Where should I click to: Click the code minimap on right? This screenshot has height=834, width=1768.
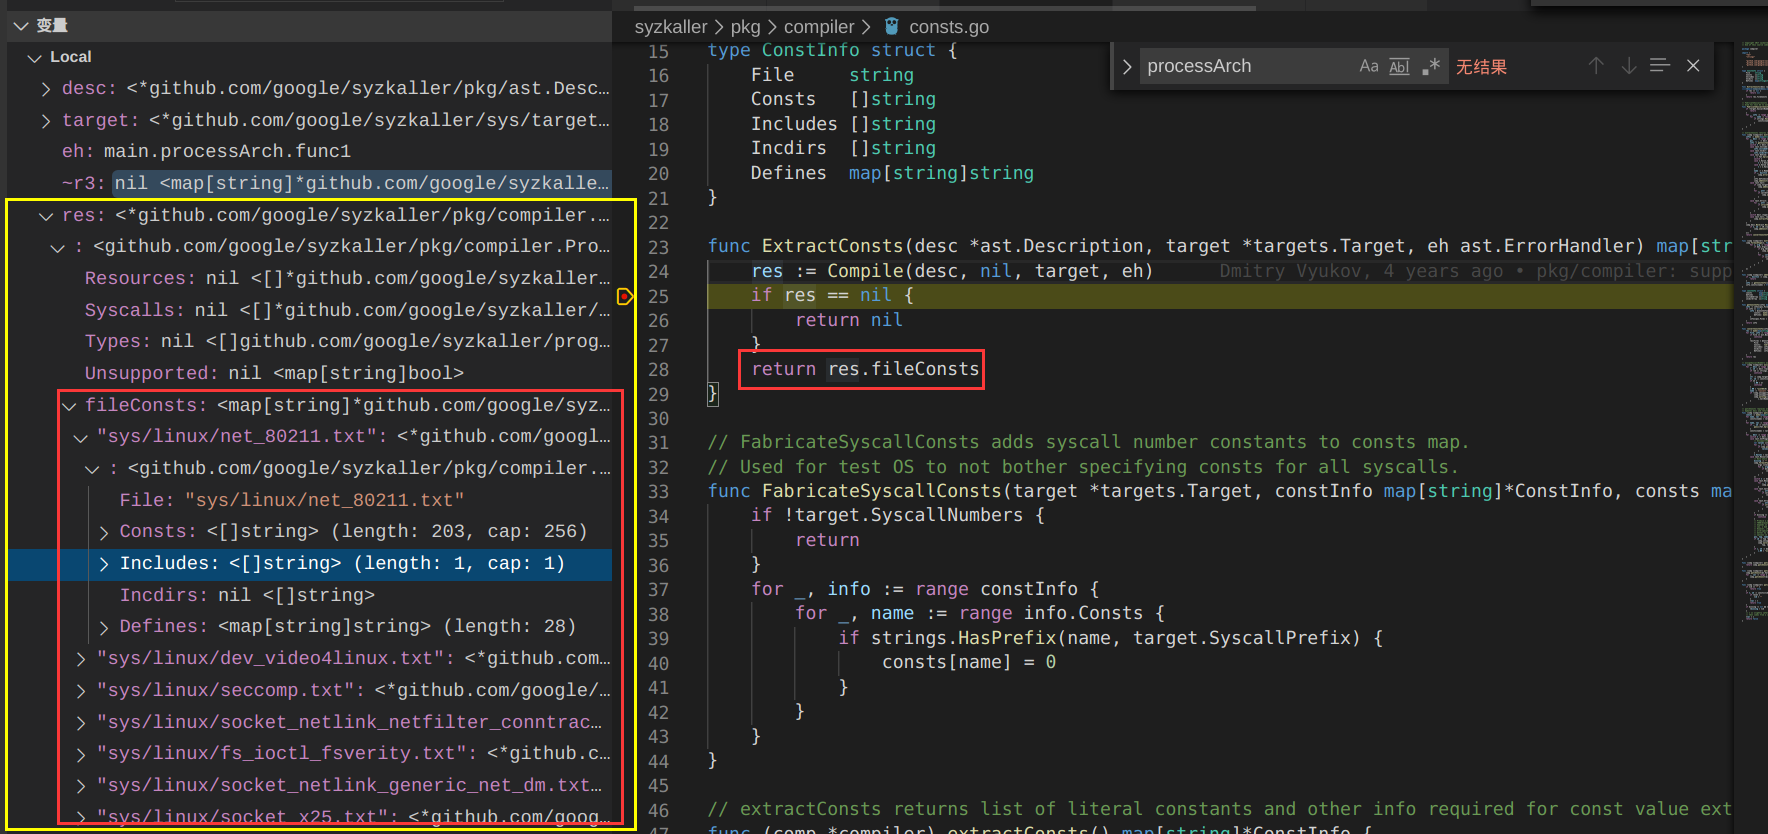[1753, 300]
